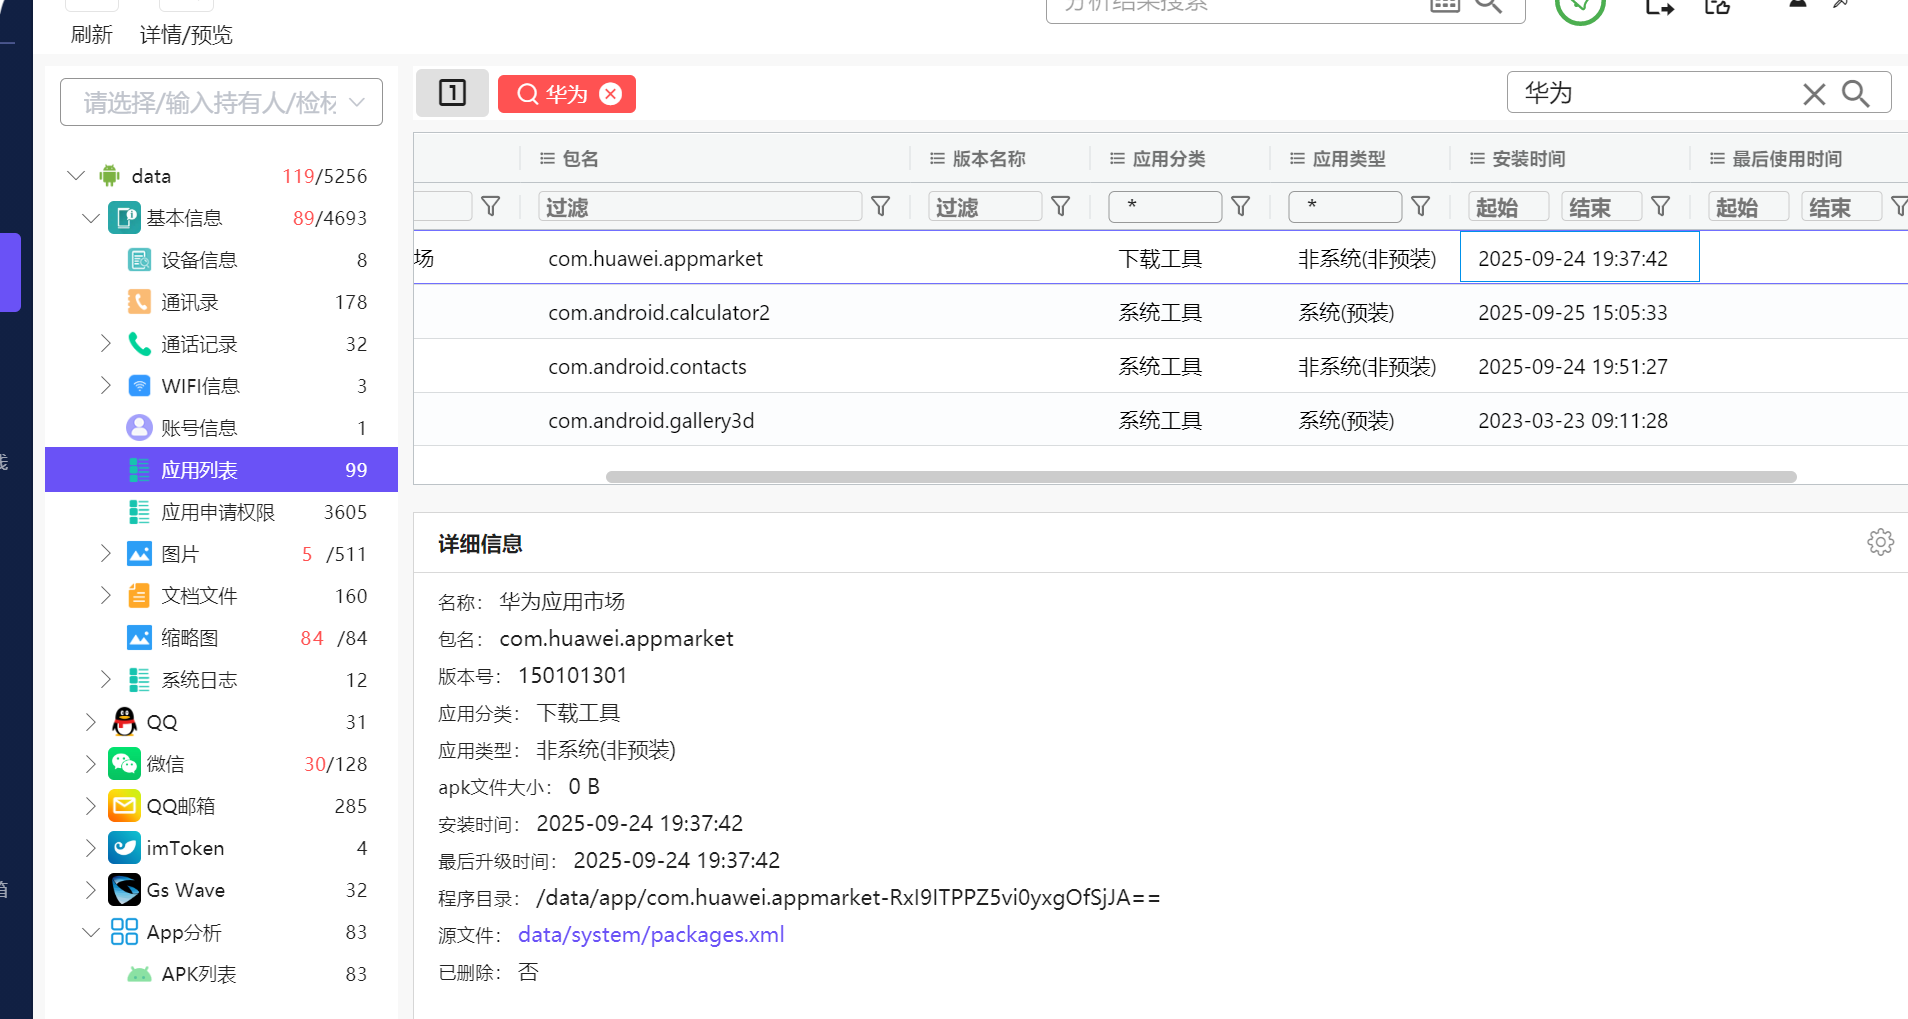Sort by the 包名 column header

580,159
